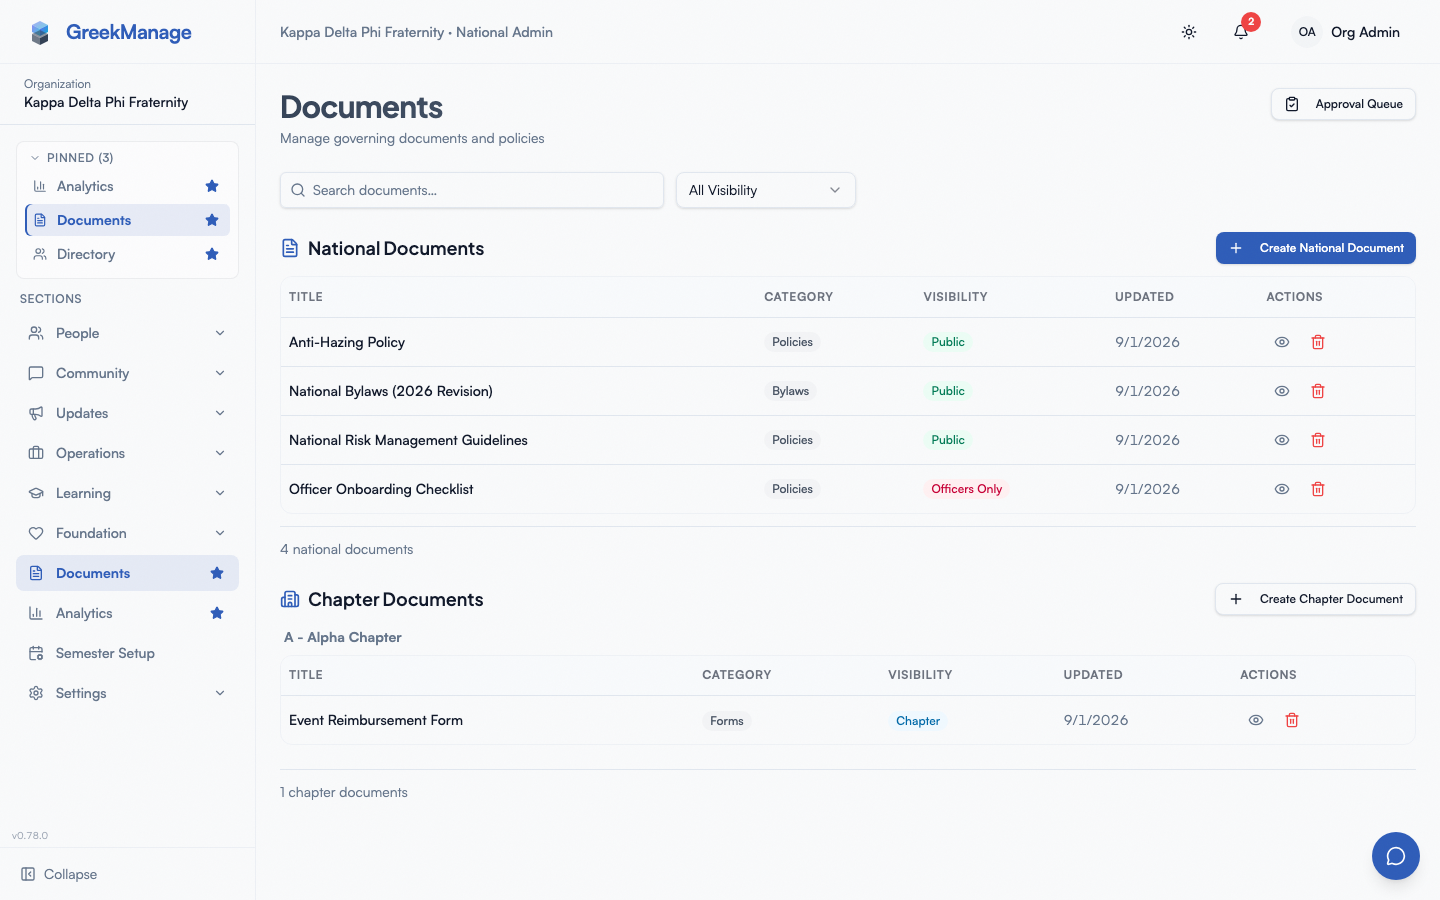Unpin Analytics star in pinned list

pos(212,186)
